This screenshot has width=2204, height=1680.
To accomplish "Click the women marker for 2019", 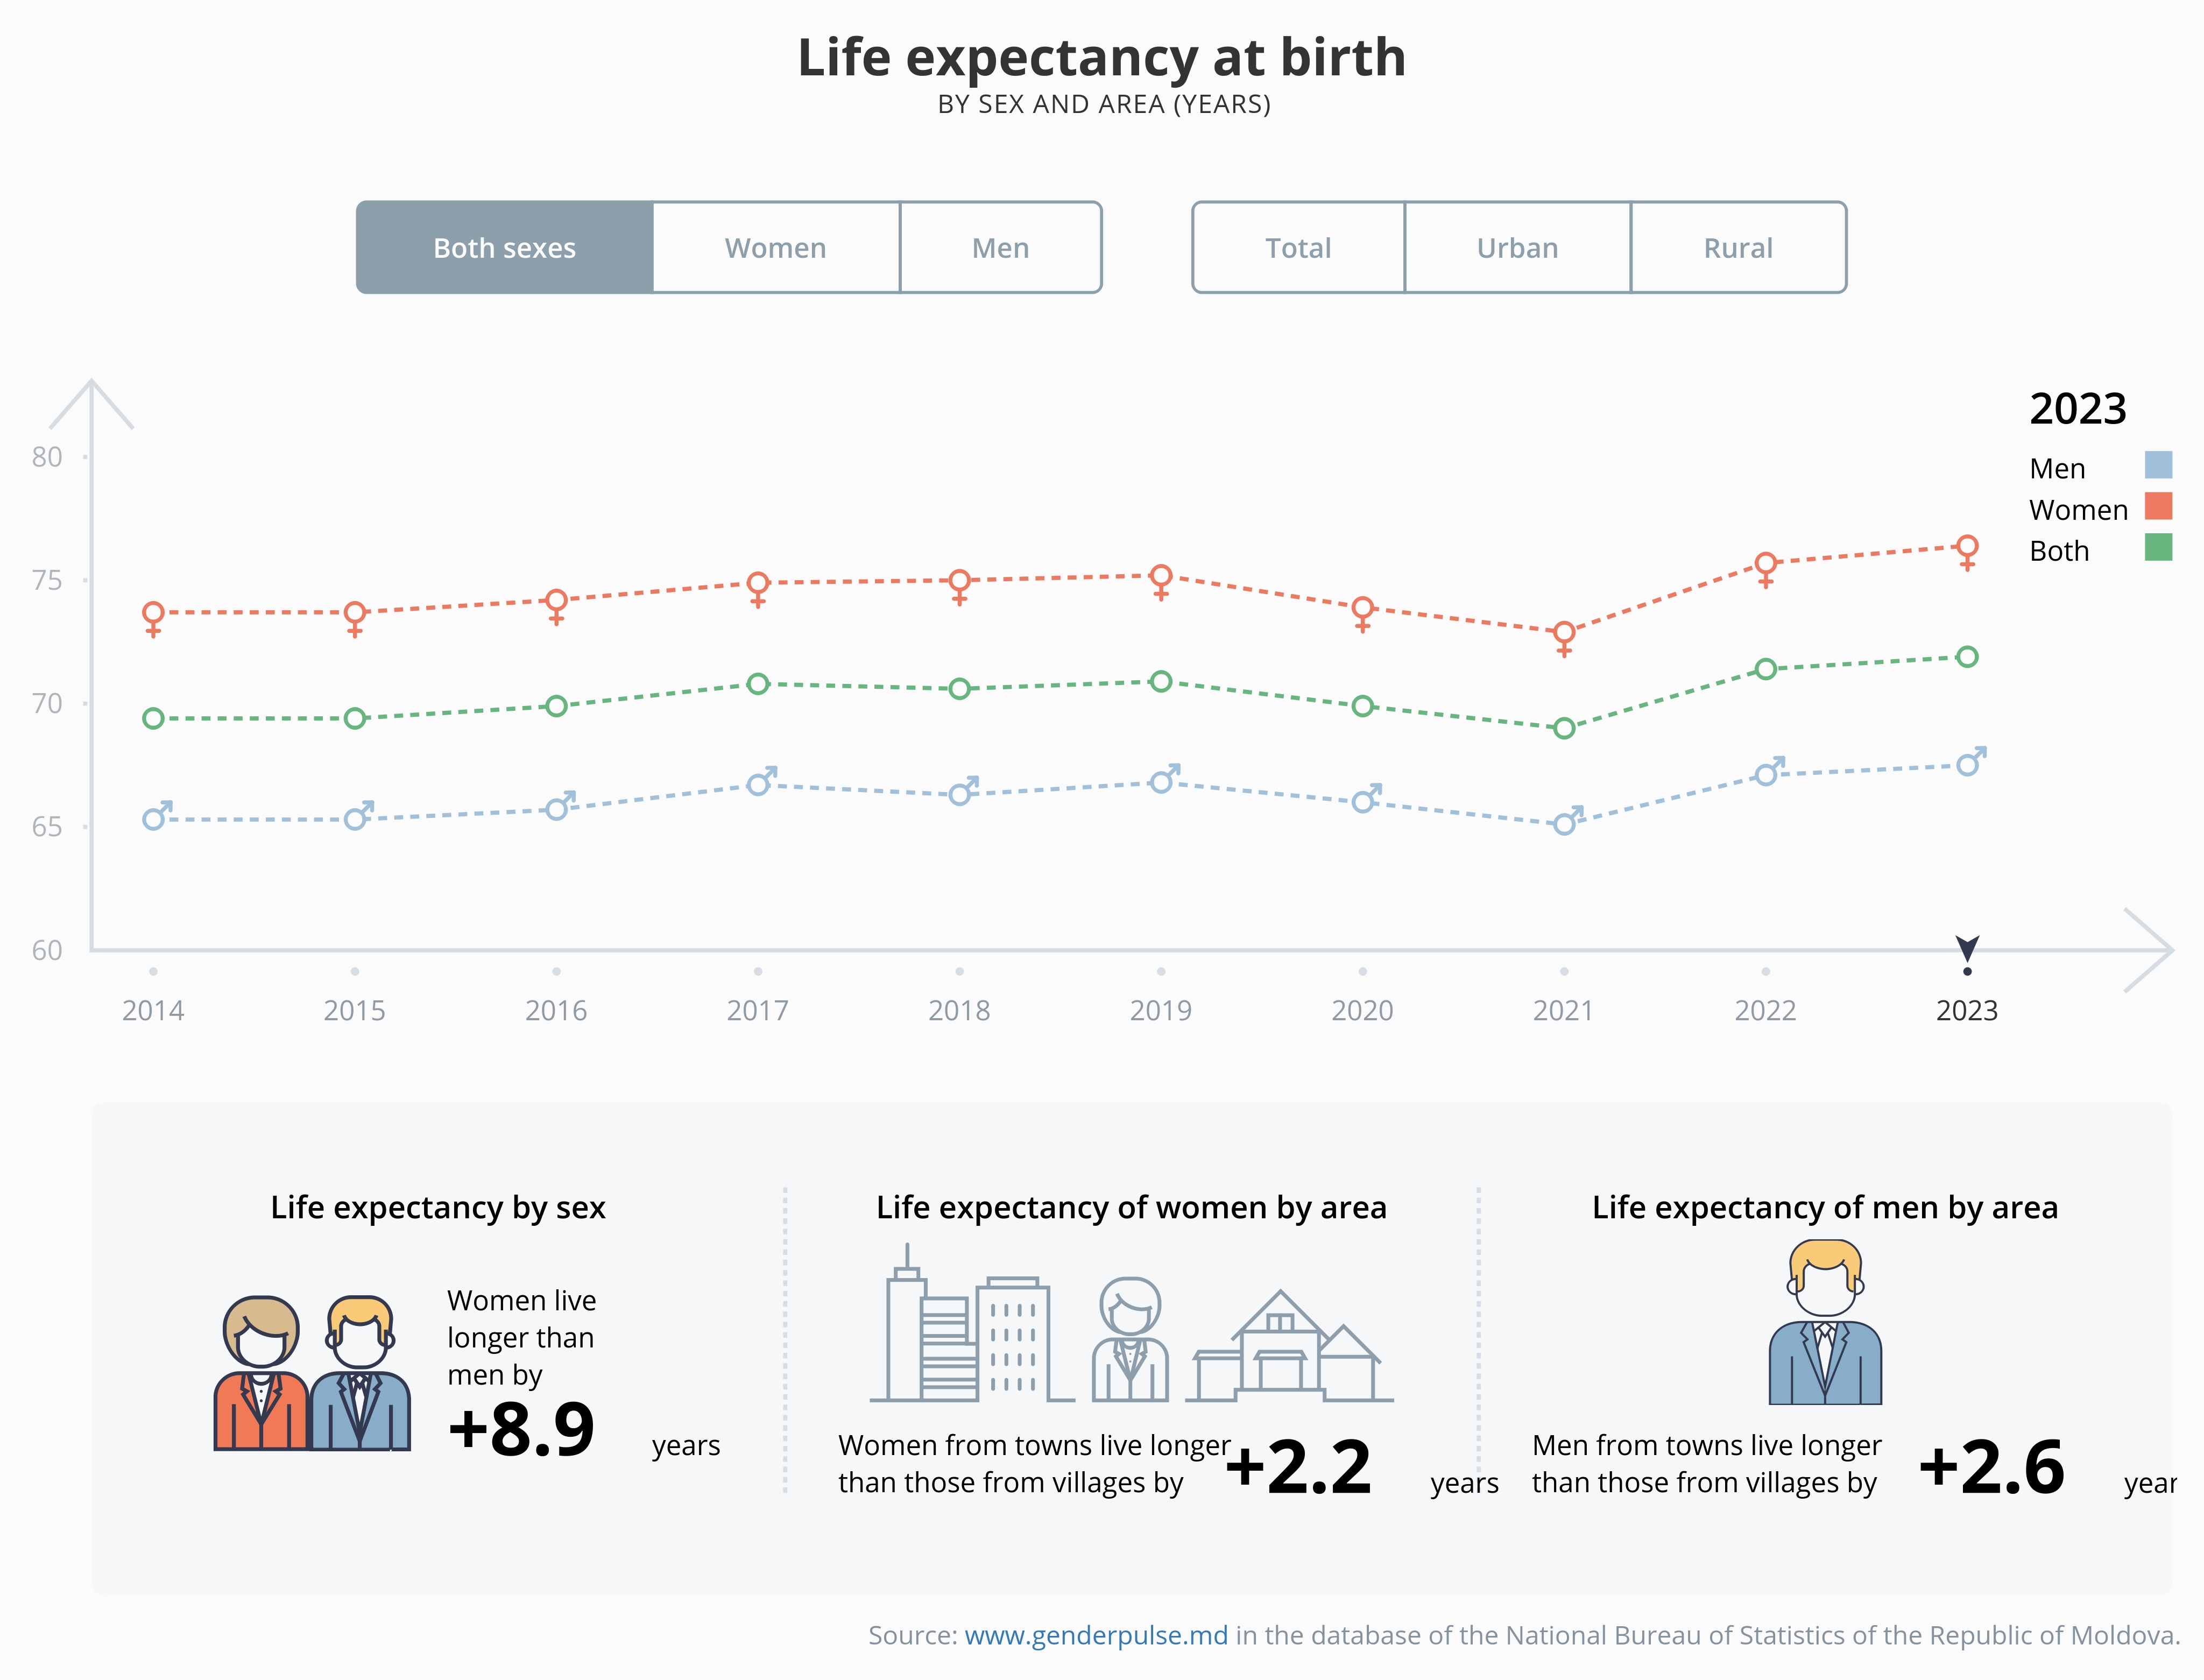I will [x=1160, y=581].
